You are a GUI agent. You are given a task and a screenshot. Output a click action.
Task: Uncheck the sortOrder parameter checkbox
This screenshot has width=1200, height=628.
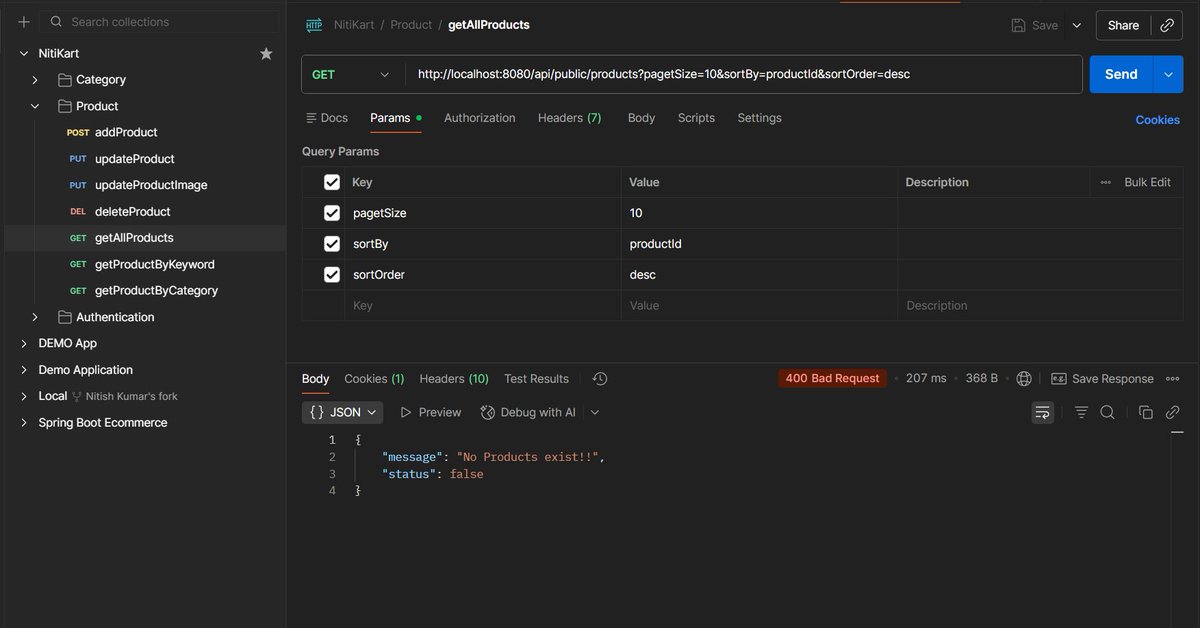[x=332, y=274]
